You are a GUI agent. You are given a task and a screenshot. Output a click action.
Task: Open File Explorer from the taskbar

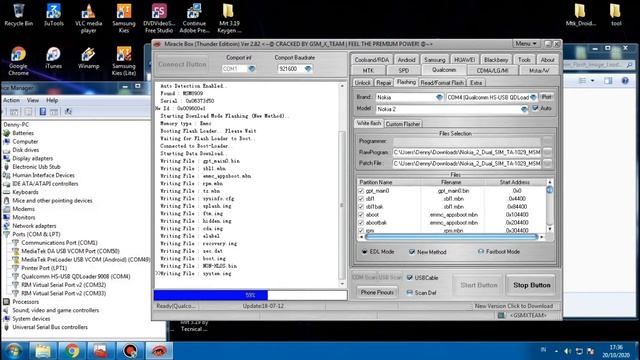click(43, 351)
